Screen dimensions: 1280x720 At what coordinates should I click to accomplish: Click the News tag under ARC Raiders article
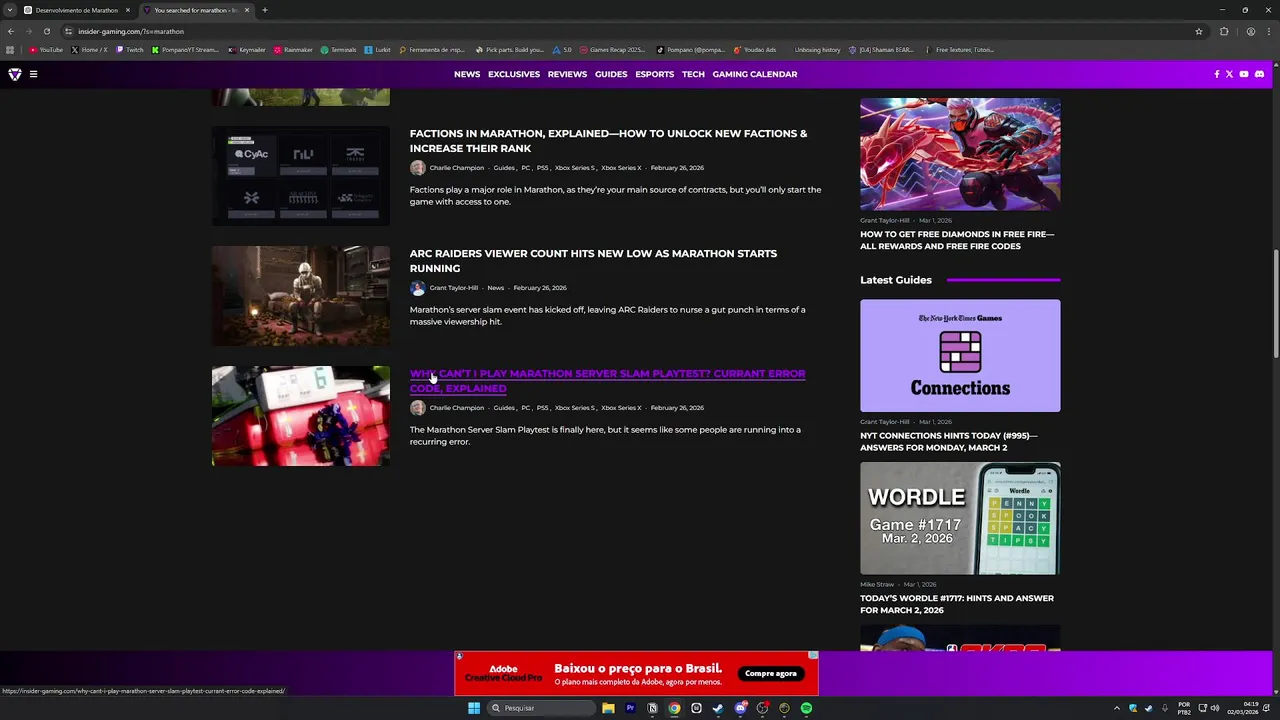(496, 288)
